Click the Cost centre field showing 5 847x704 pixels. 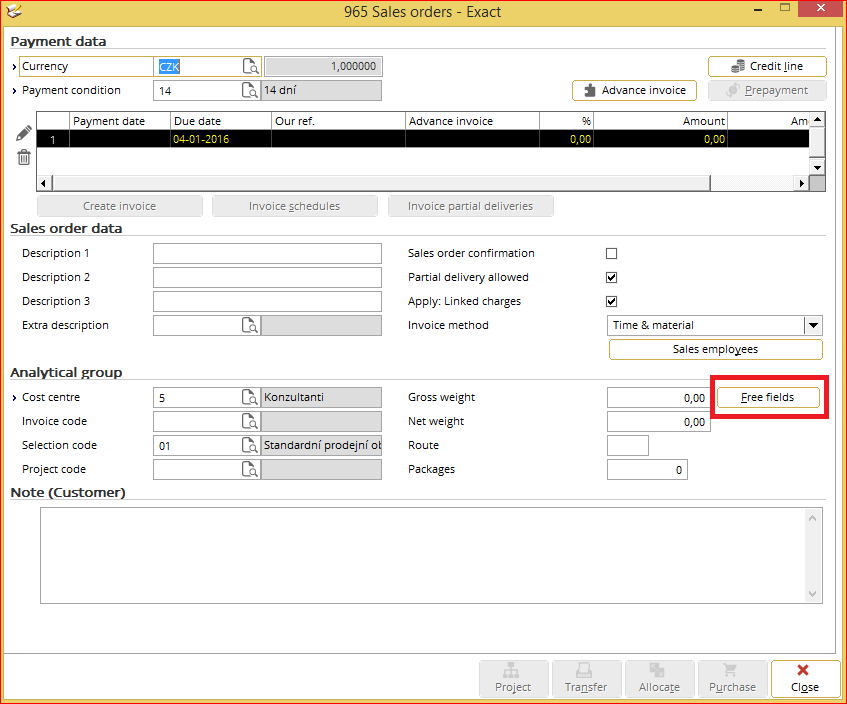[198, 398]
